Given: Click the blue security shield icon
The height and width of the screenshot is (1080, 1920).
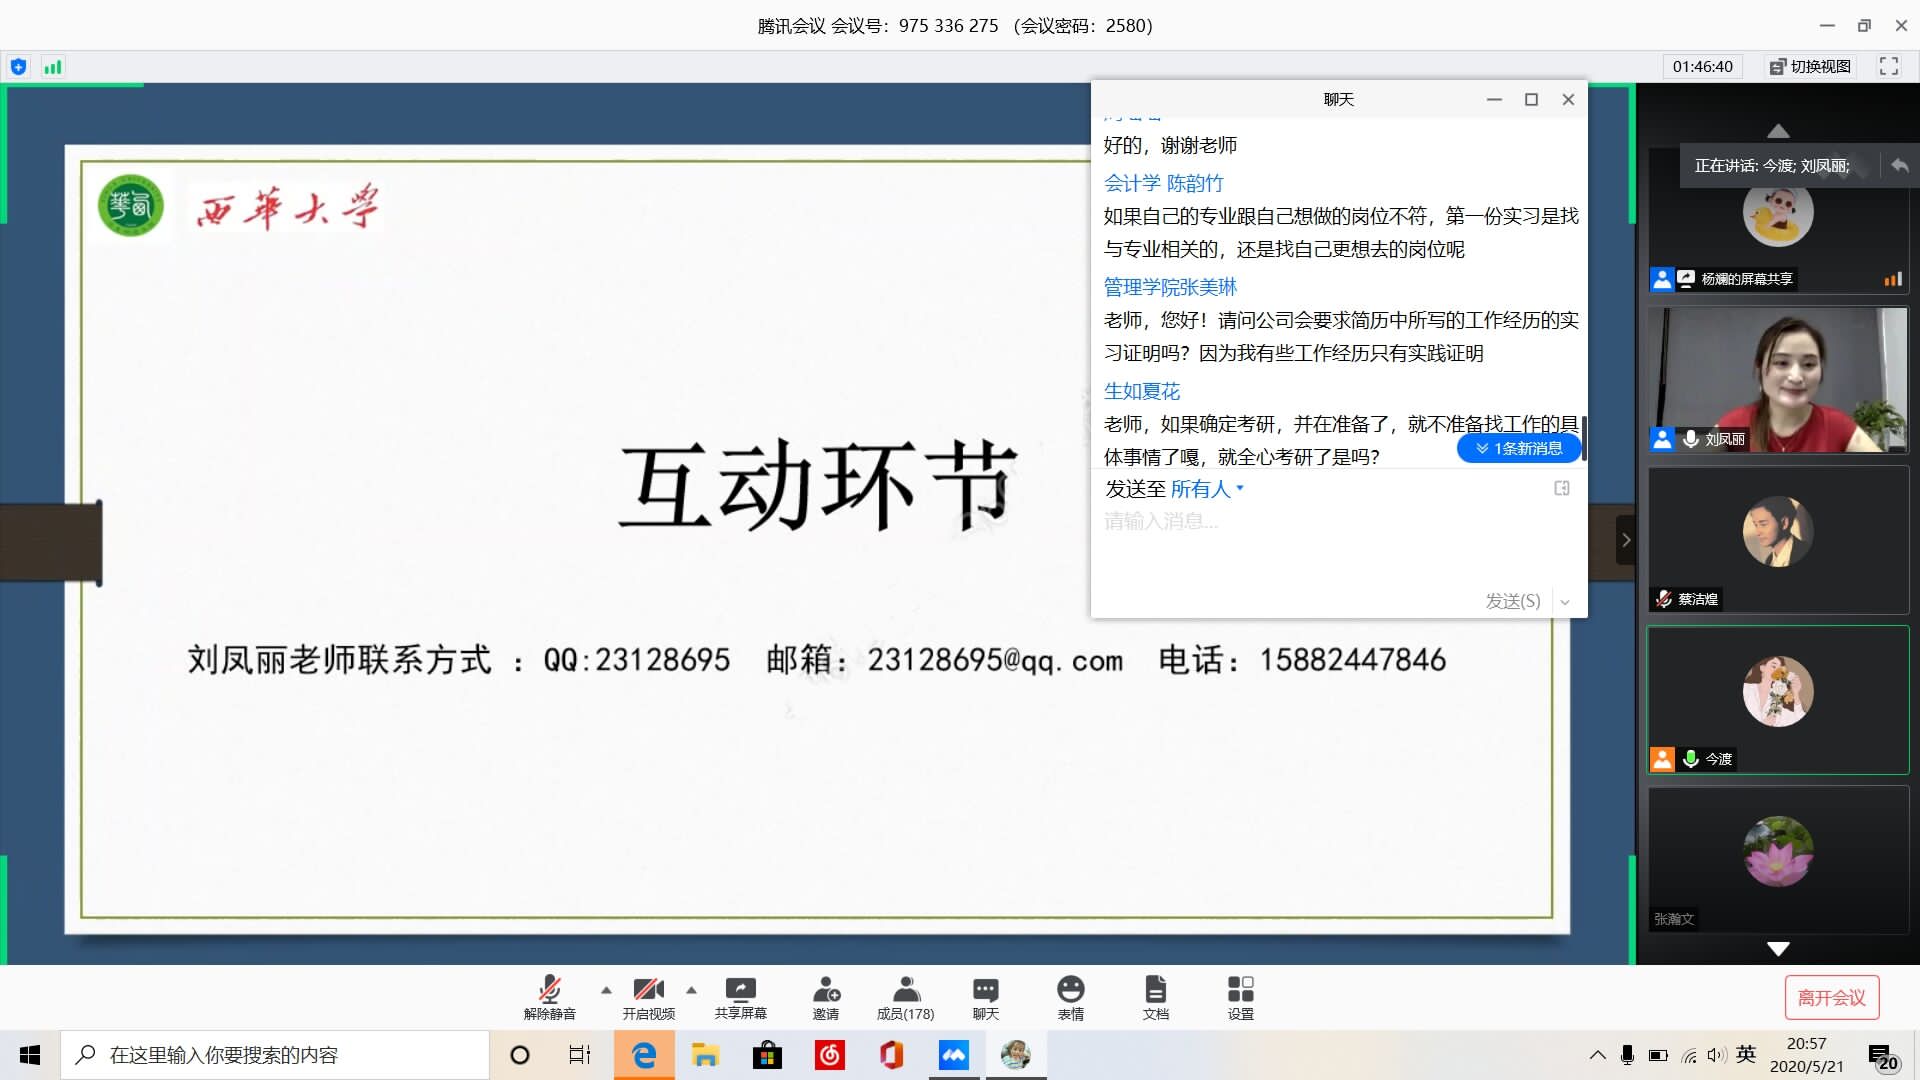Looking at the screenshot, I should tap(18, 67).
